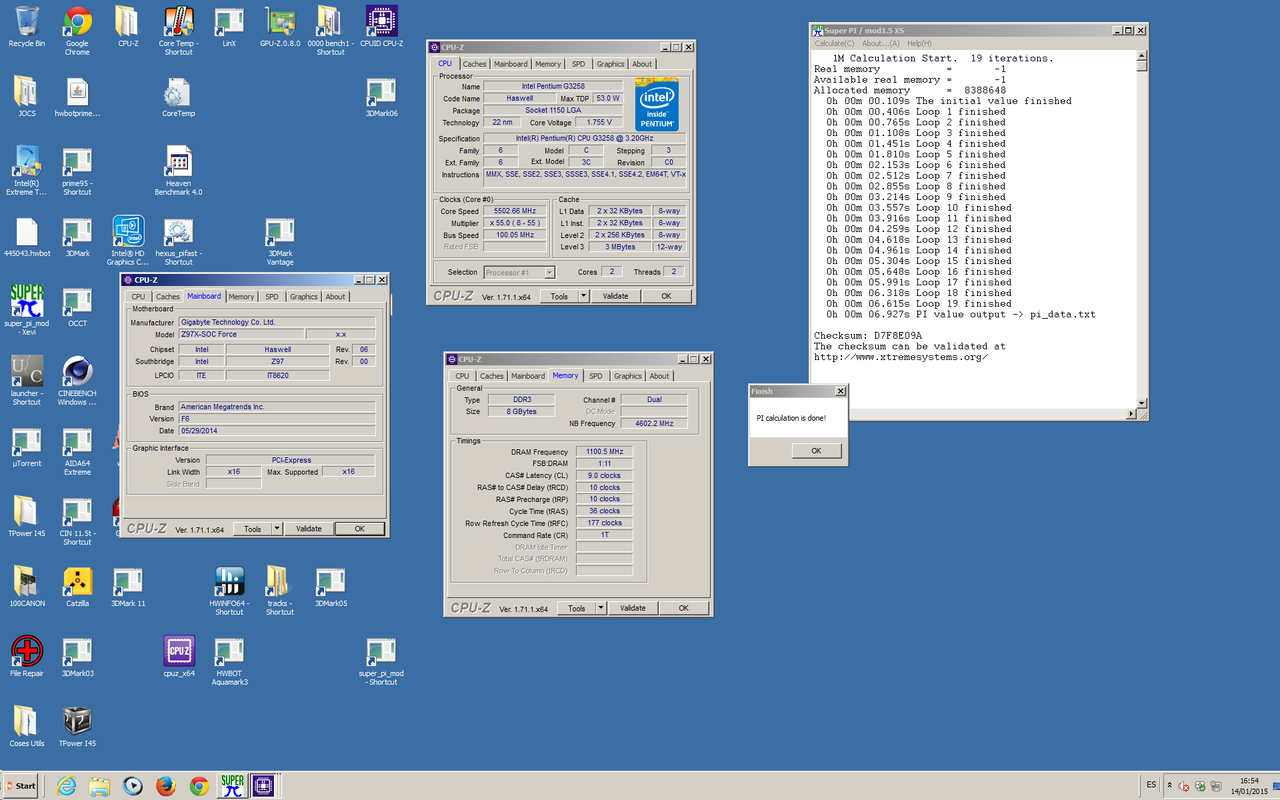Click the Checksum: D7F8E09A line
This screenshot has width=1280, height=800.
point(868,336)
